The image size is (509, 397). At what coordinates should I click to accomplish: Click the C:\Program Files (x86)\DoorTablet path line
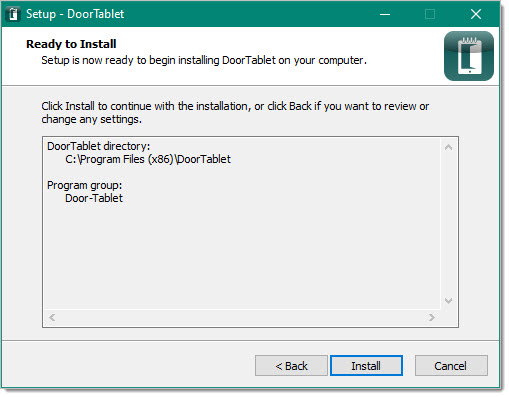[148, 159]
